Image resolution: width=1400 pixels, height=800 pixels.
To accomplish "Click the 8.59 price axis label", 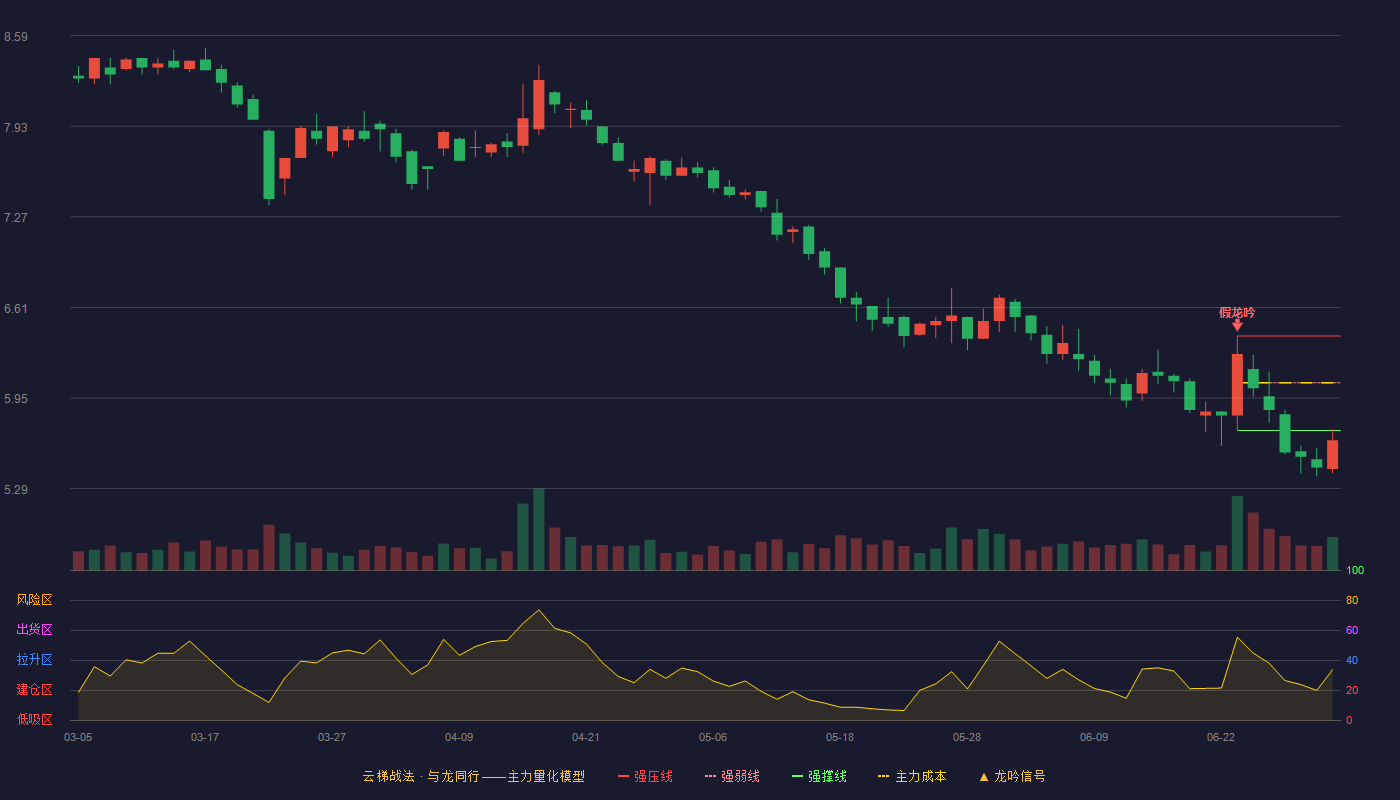I will point(16,37).
